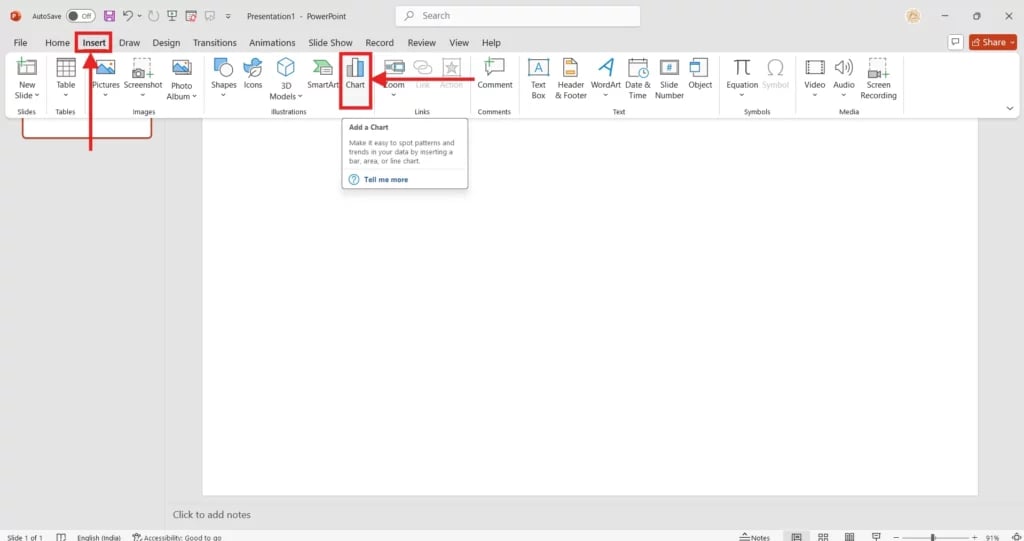This screenshot has height=541, width=1024.
Task: Open the New Slide dropdown
Action: tap(27, 95)
